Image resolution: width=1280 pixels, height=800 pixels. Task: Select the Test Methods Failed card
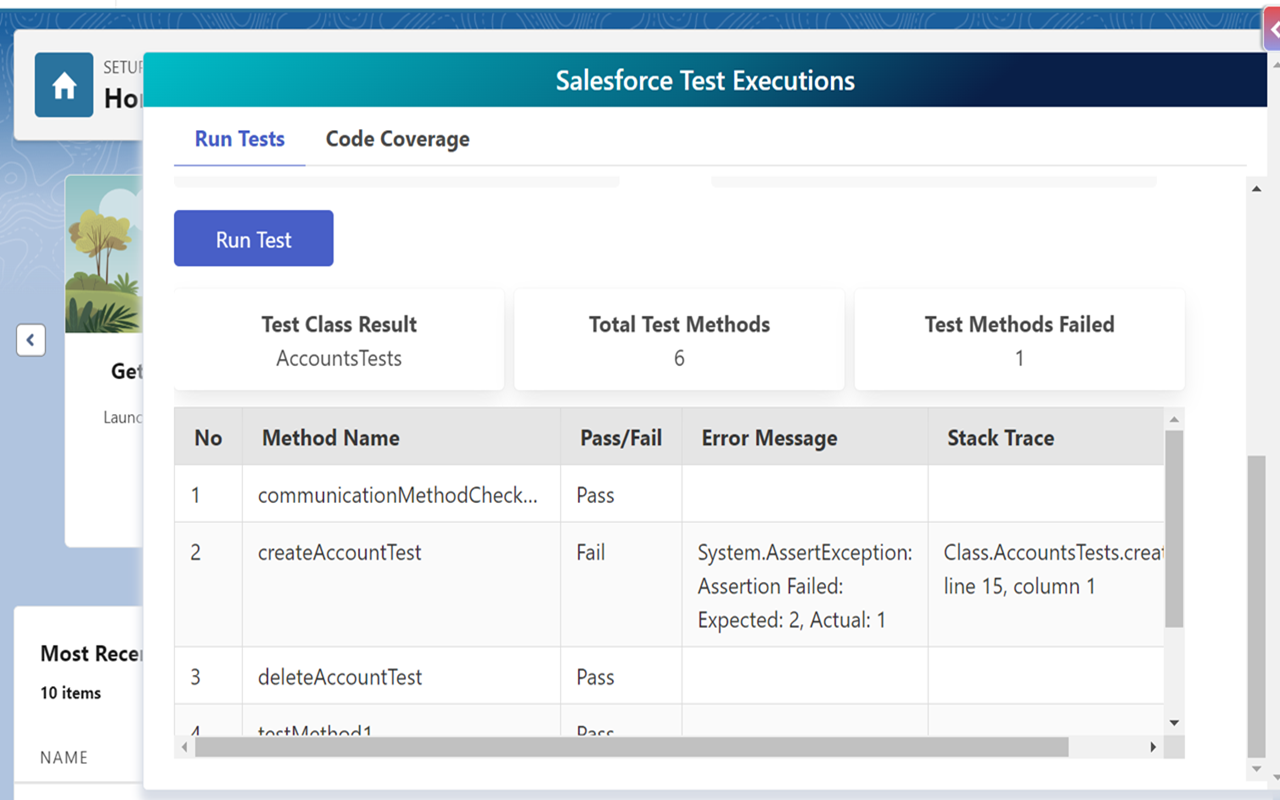click(x=1019, y=341)
